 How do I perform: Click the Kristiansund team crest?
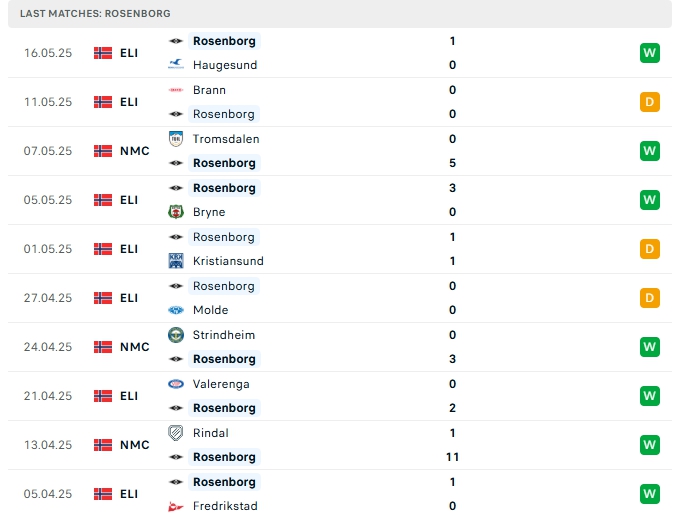pyautogui.click(x=176, y=261)
